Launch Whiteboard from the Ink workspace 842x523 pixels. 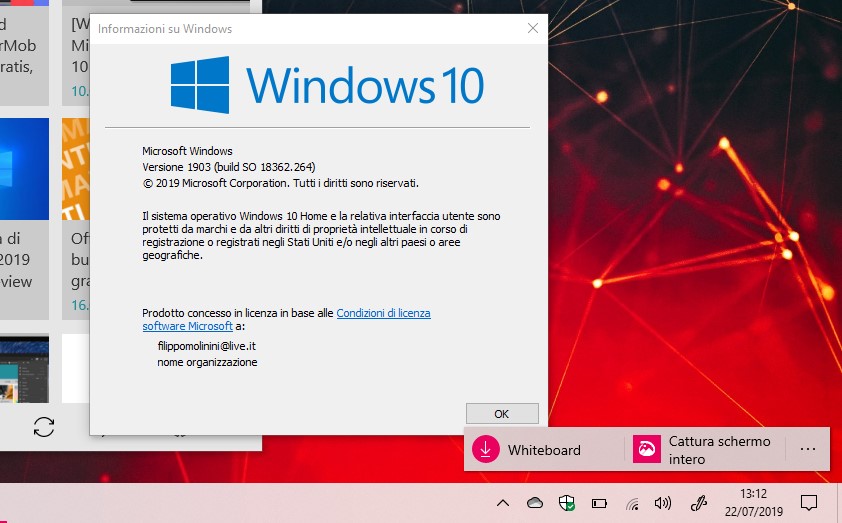pos(485,449)
